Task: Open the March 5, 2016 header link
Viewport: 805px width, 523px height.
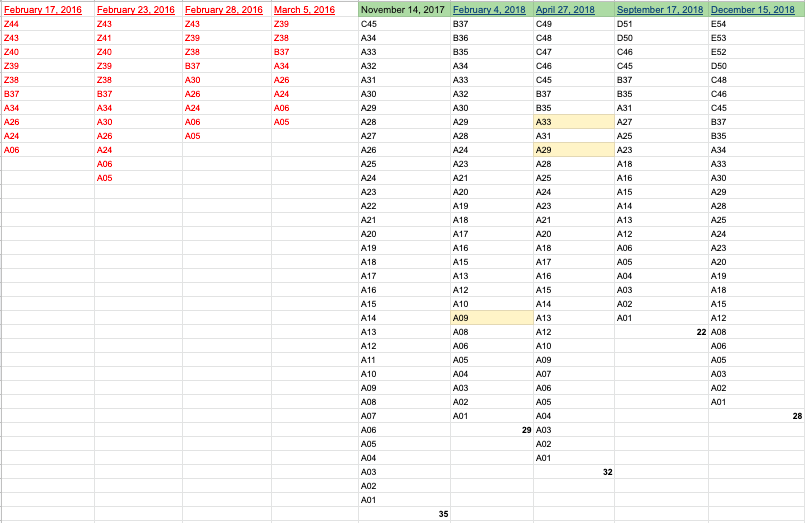Action: [304, 10]
